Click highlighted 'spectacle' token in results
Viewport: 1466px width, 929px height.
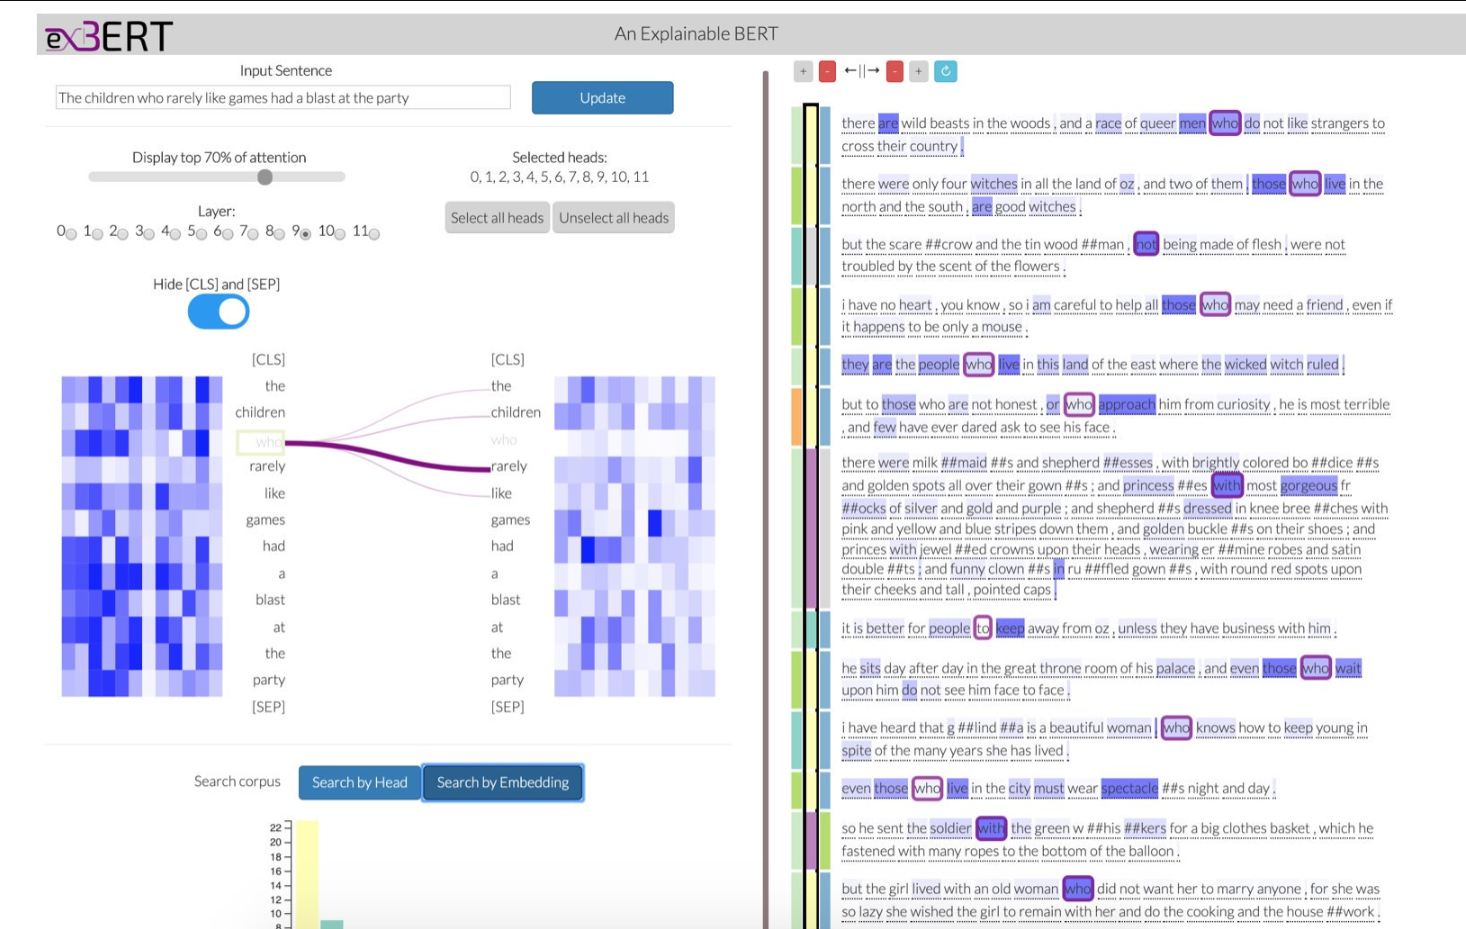(x=1130, y=788)
